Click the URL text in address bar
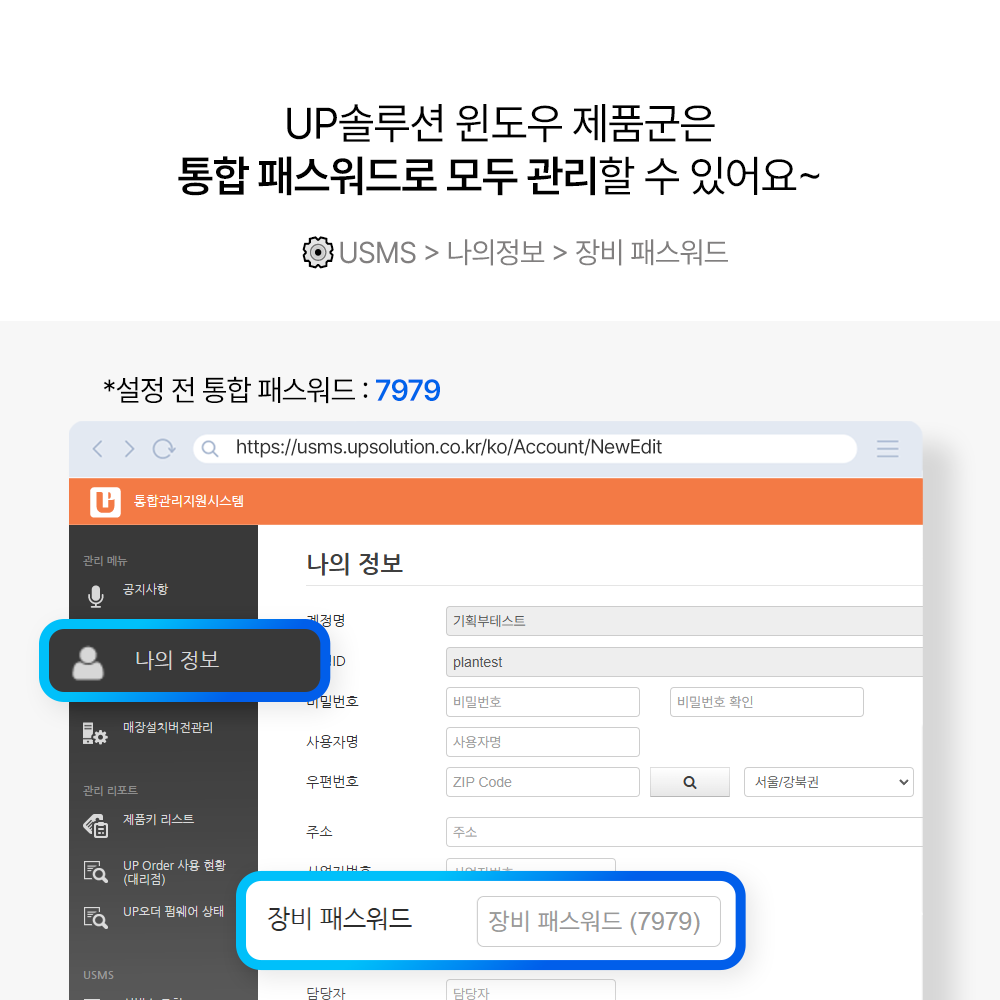The height and width of the screenshot is (1000, 1000). pos(448,447)
